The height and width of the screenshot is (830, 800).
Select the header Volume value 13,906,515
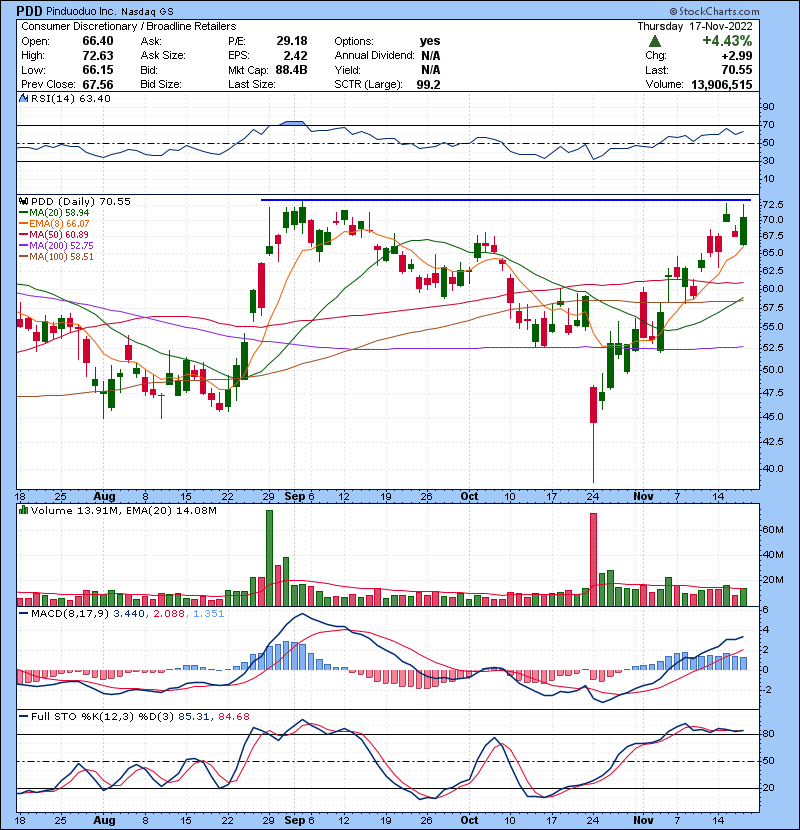click(722, 84)
